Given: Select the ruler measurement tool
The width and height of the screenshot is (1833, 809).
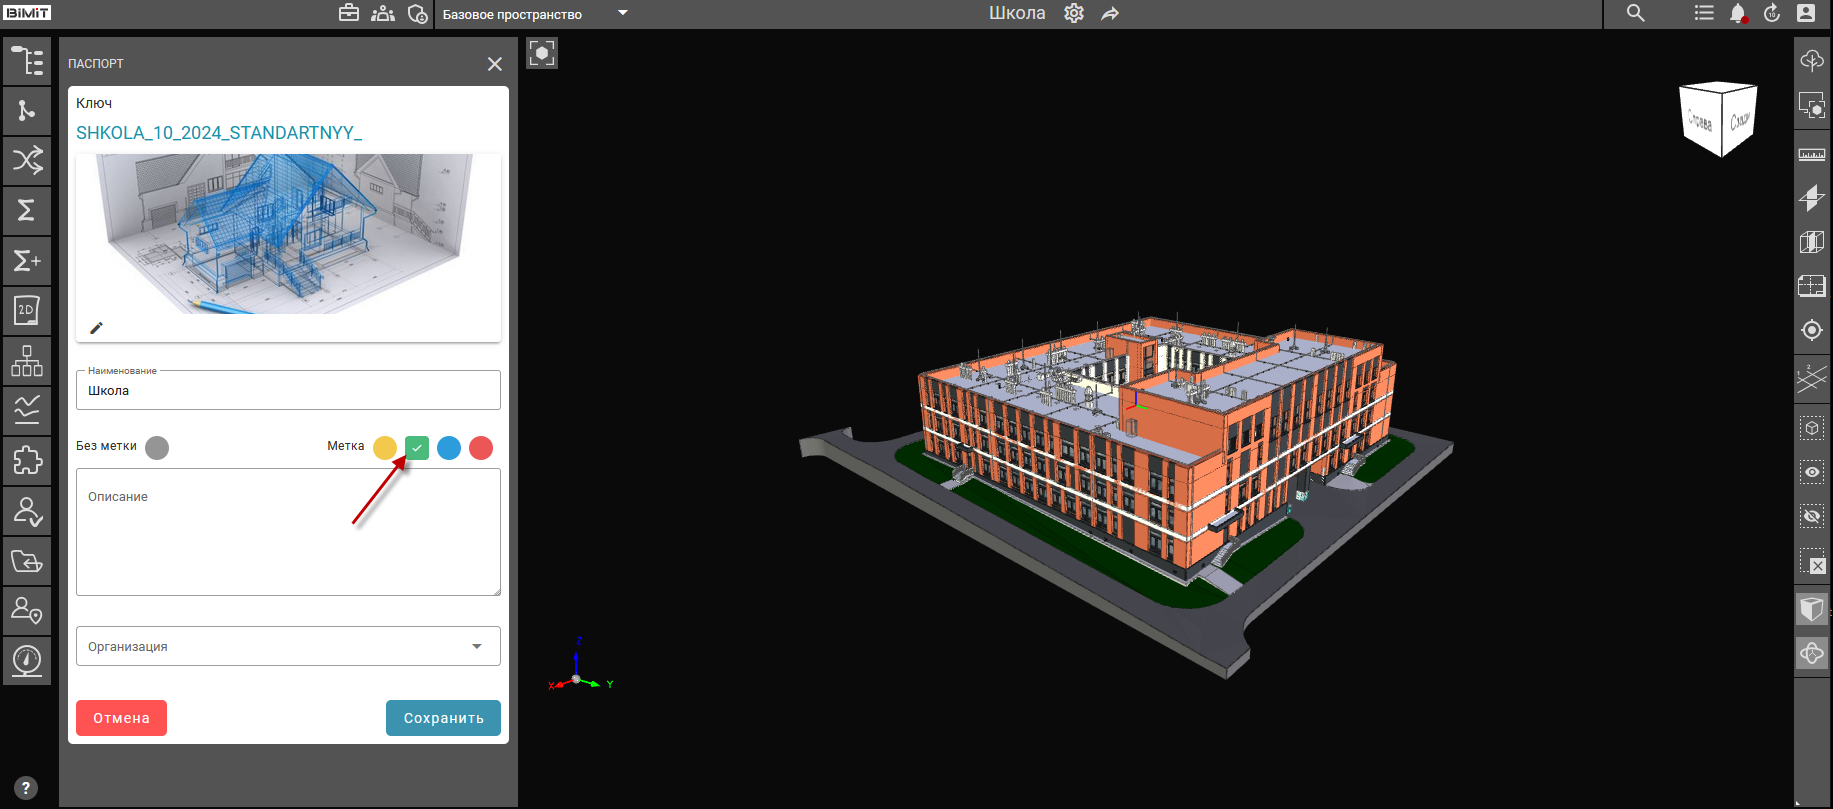Looking at the screenshot, I should [1811, 155].
